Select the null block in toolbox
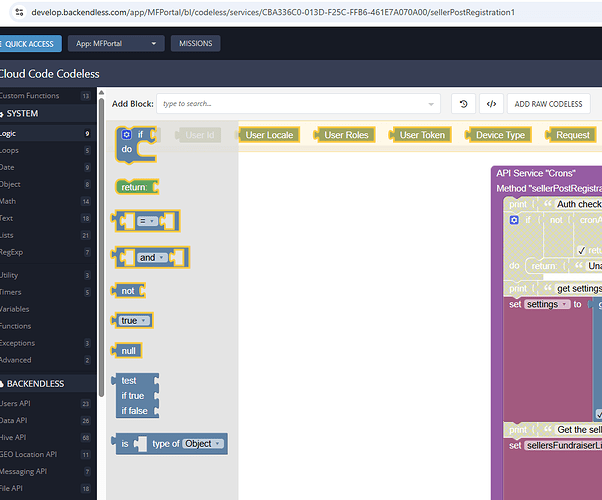 point(128,351)
